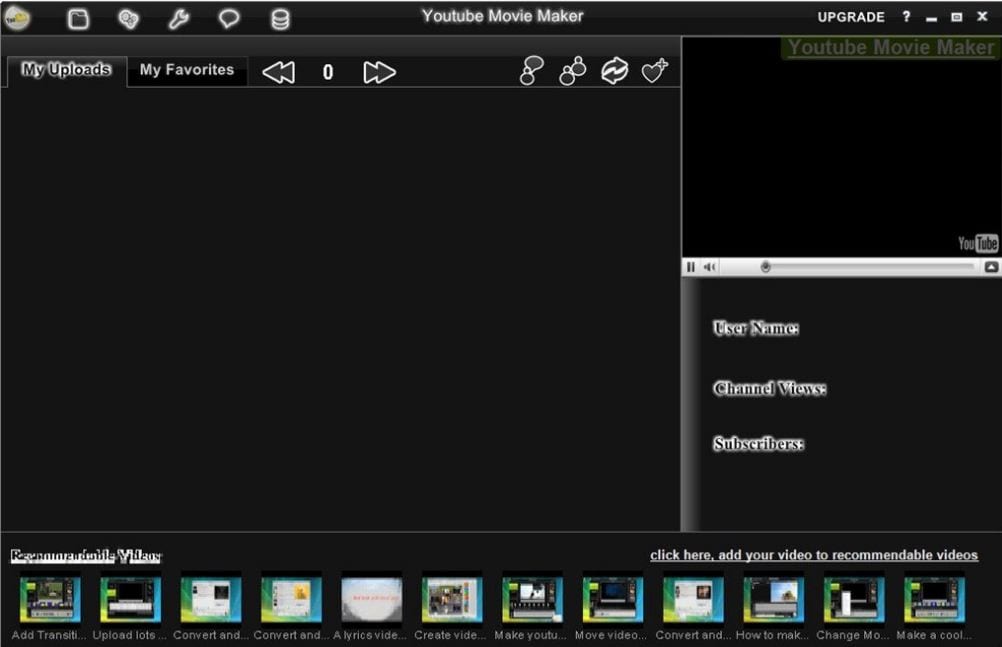Open the 'Change Mo...' video thumbnail
Image resolution: width=1002 pixels, height=647 pixels.
tap(854, 599)
